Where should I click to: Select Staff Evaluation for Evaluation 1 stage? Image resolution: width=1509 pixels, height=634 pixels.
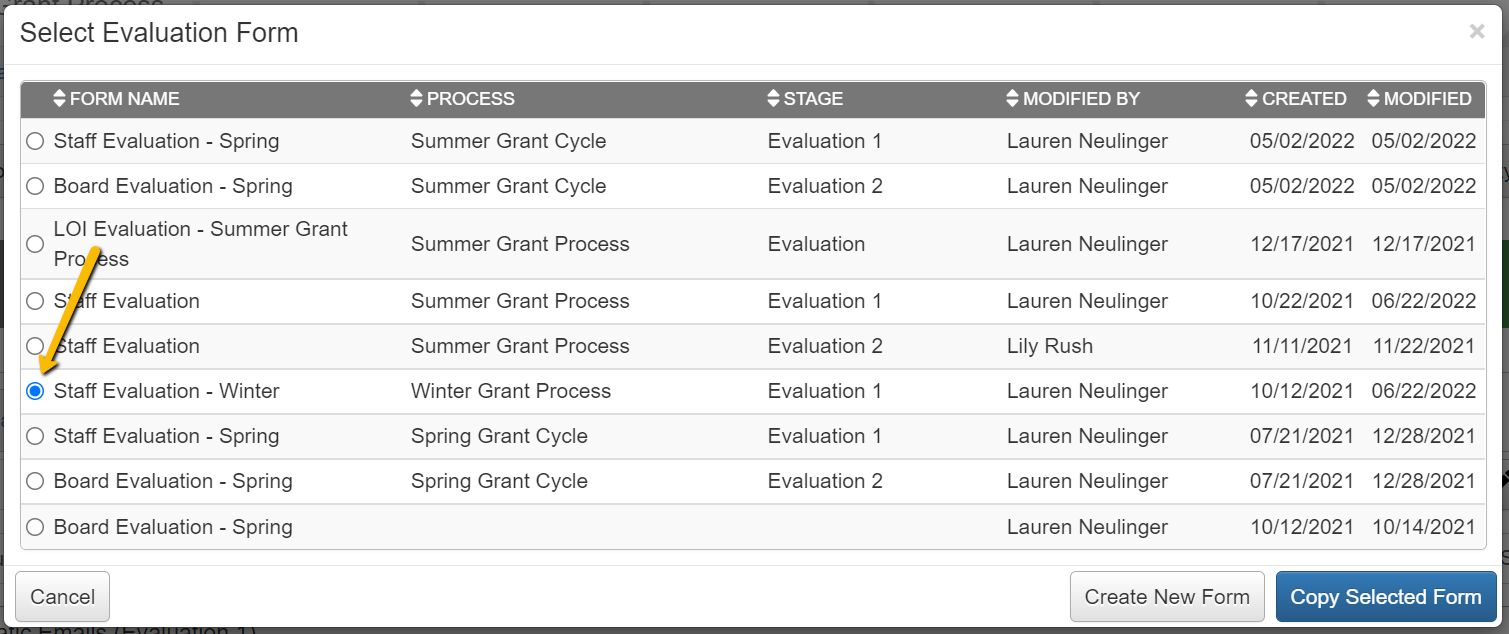pos(35,301)
